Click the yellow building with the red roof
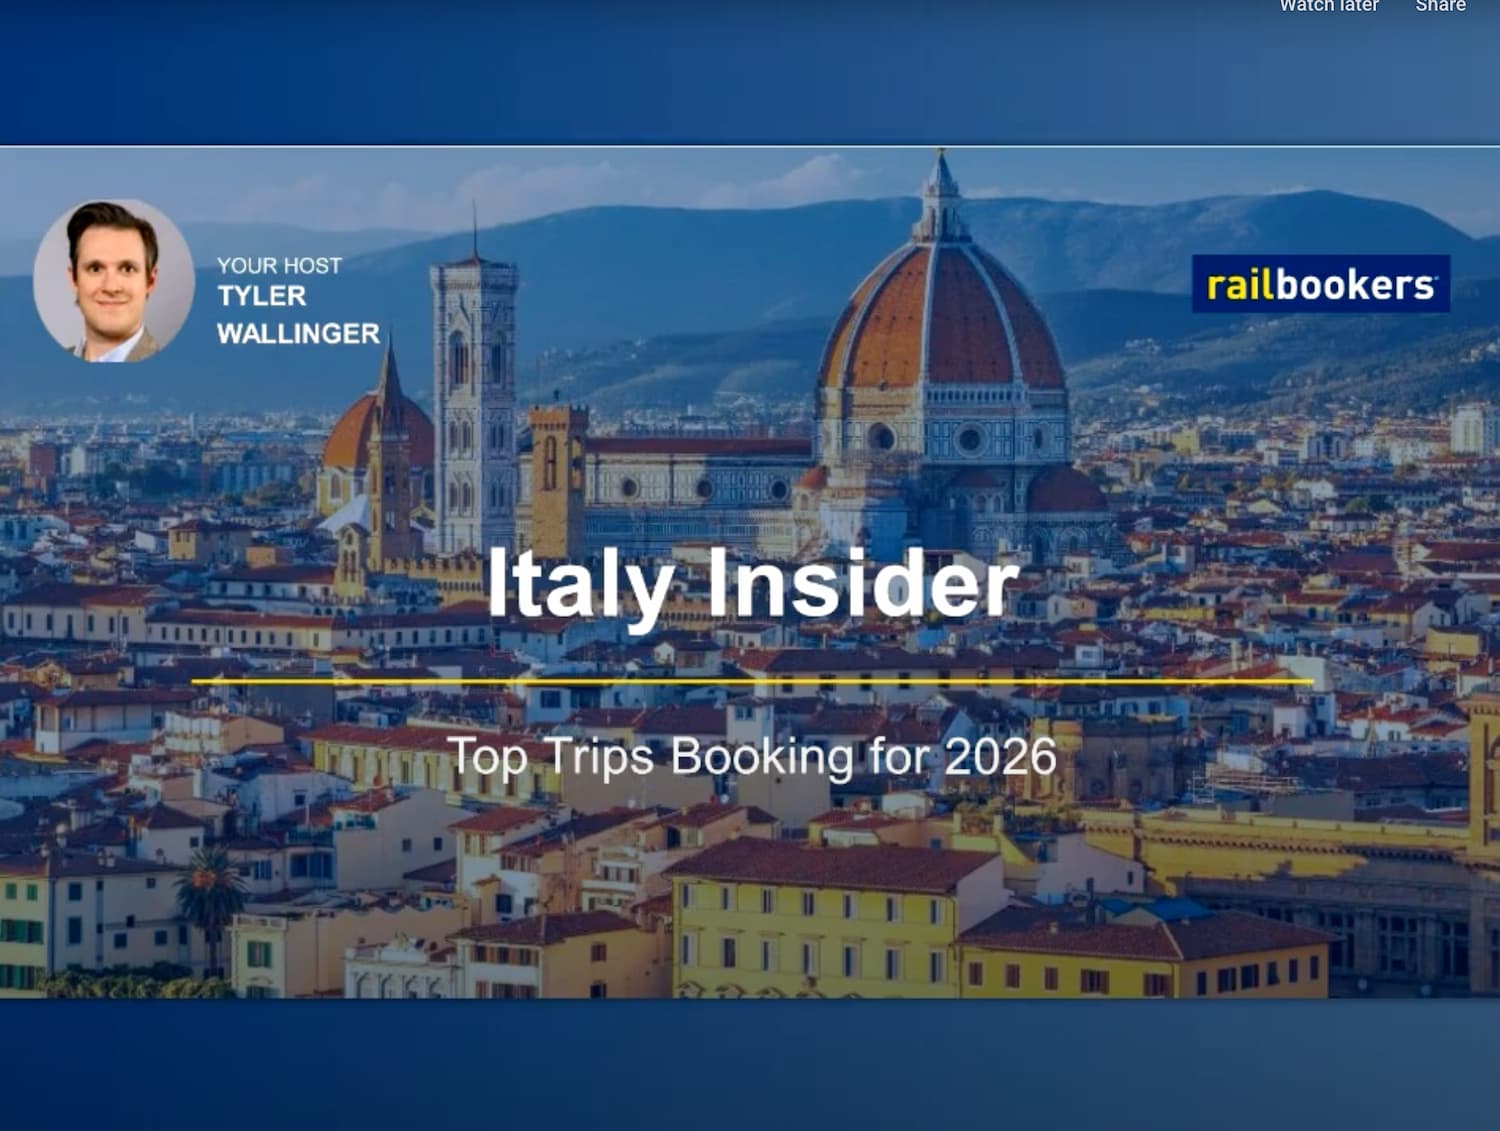1500x1131 pixels. point(832,918)
